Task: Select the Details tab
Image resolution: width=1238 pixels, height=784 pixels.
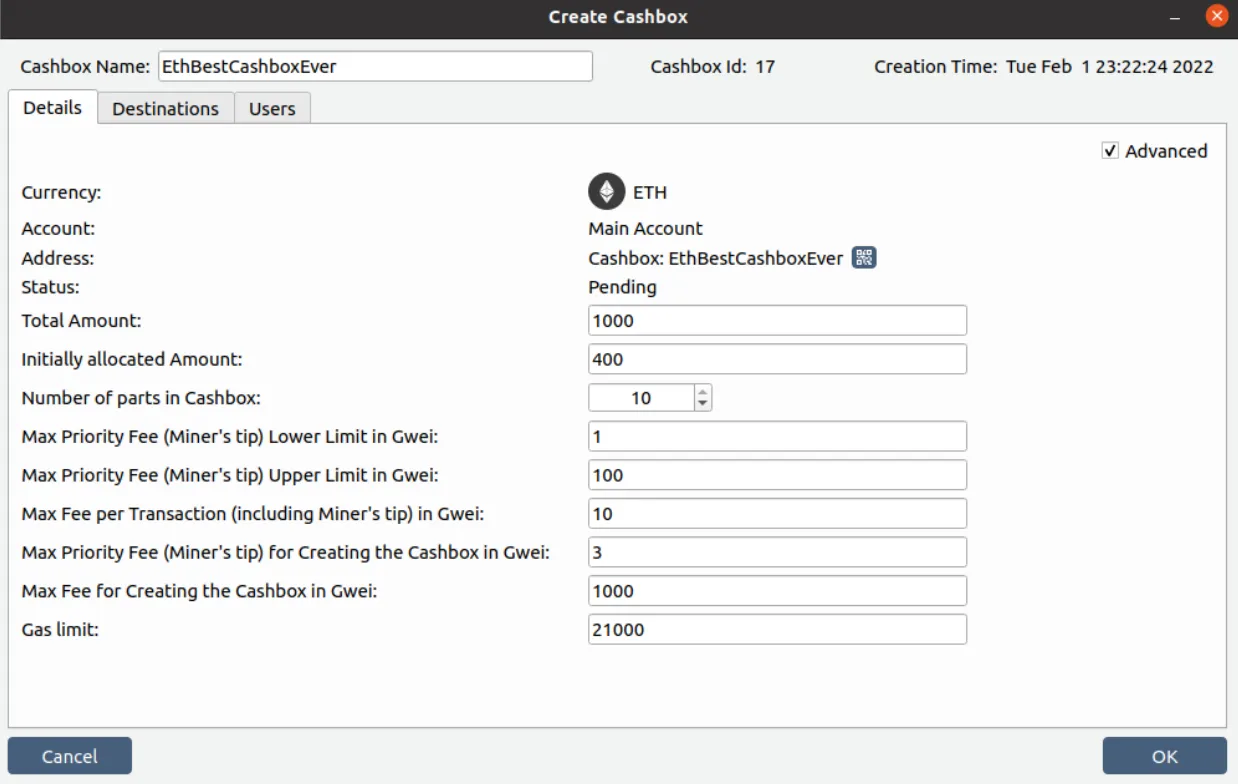Action: click(x=52, y=107)
